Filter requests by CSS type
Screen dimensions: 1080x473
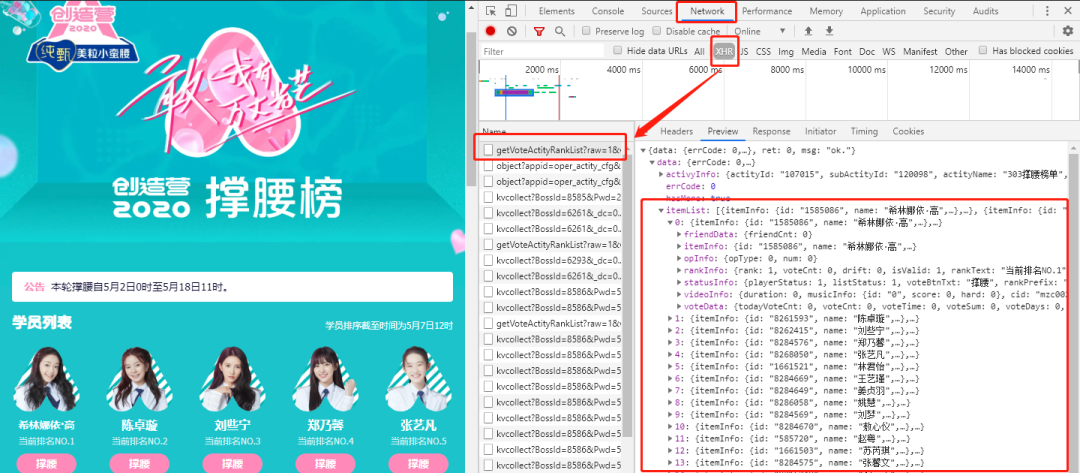point(763,52)
